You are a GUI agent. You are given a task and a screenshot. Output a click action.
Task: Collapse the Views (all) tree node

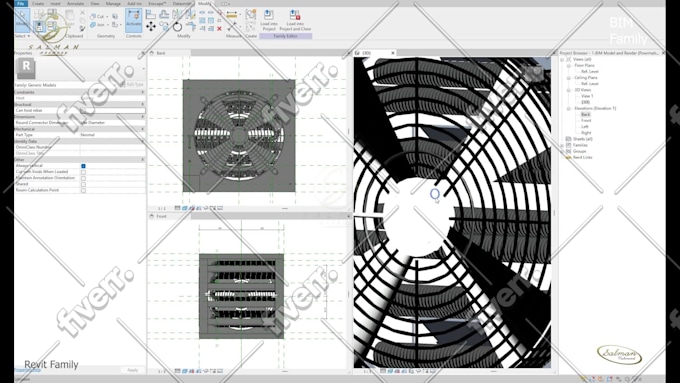[563, 59]
